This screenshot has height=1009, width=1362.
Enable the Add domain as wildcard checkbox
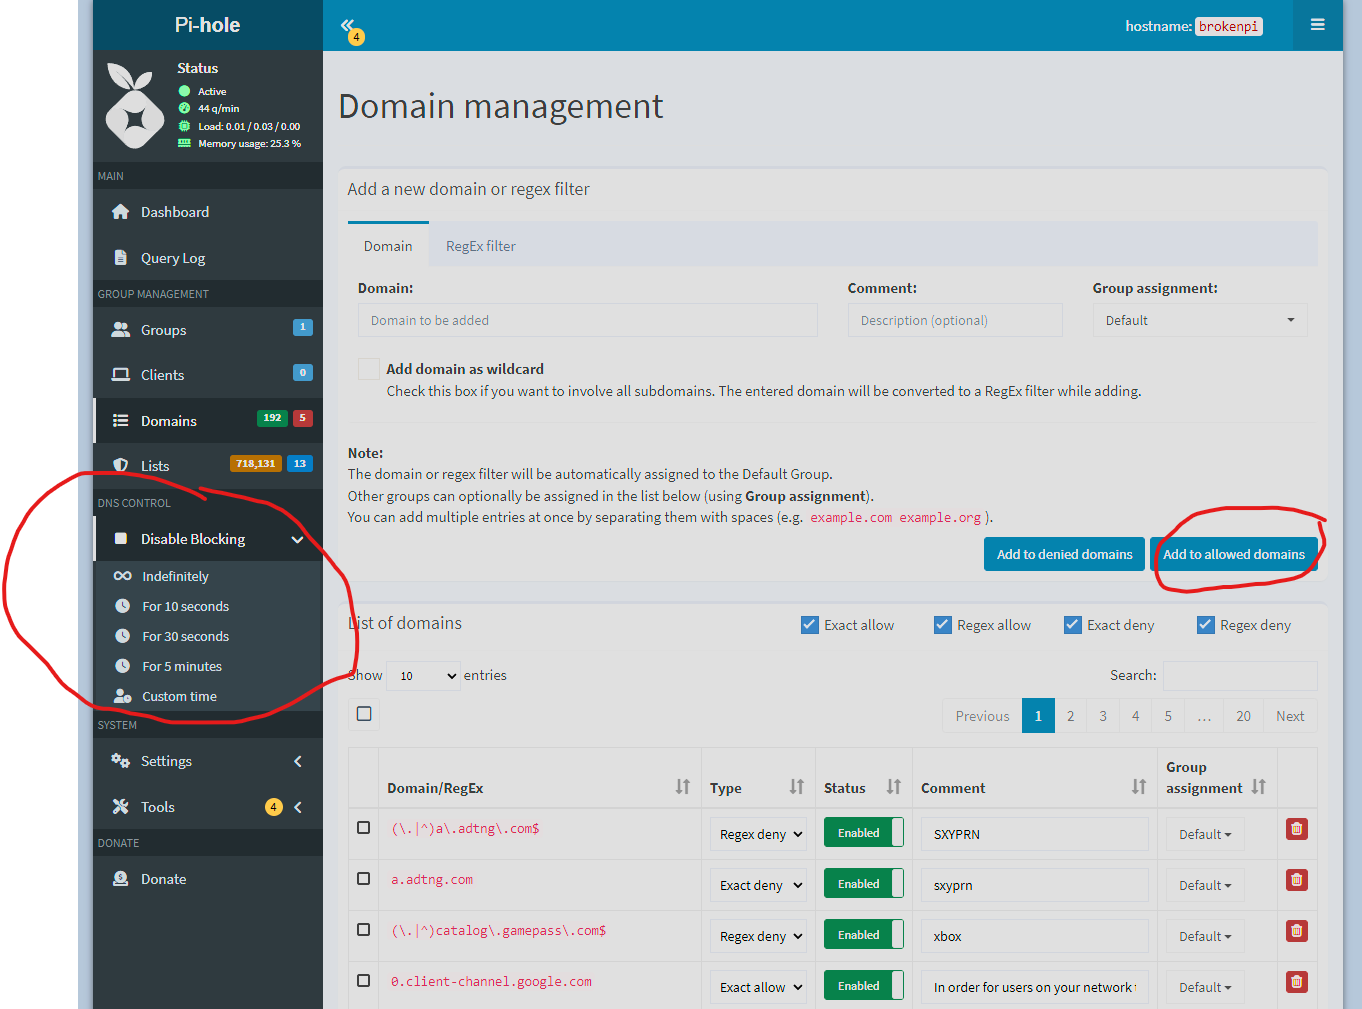(x=369, y=369)
